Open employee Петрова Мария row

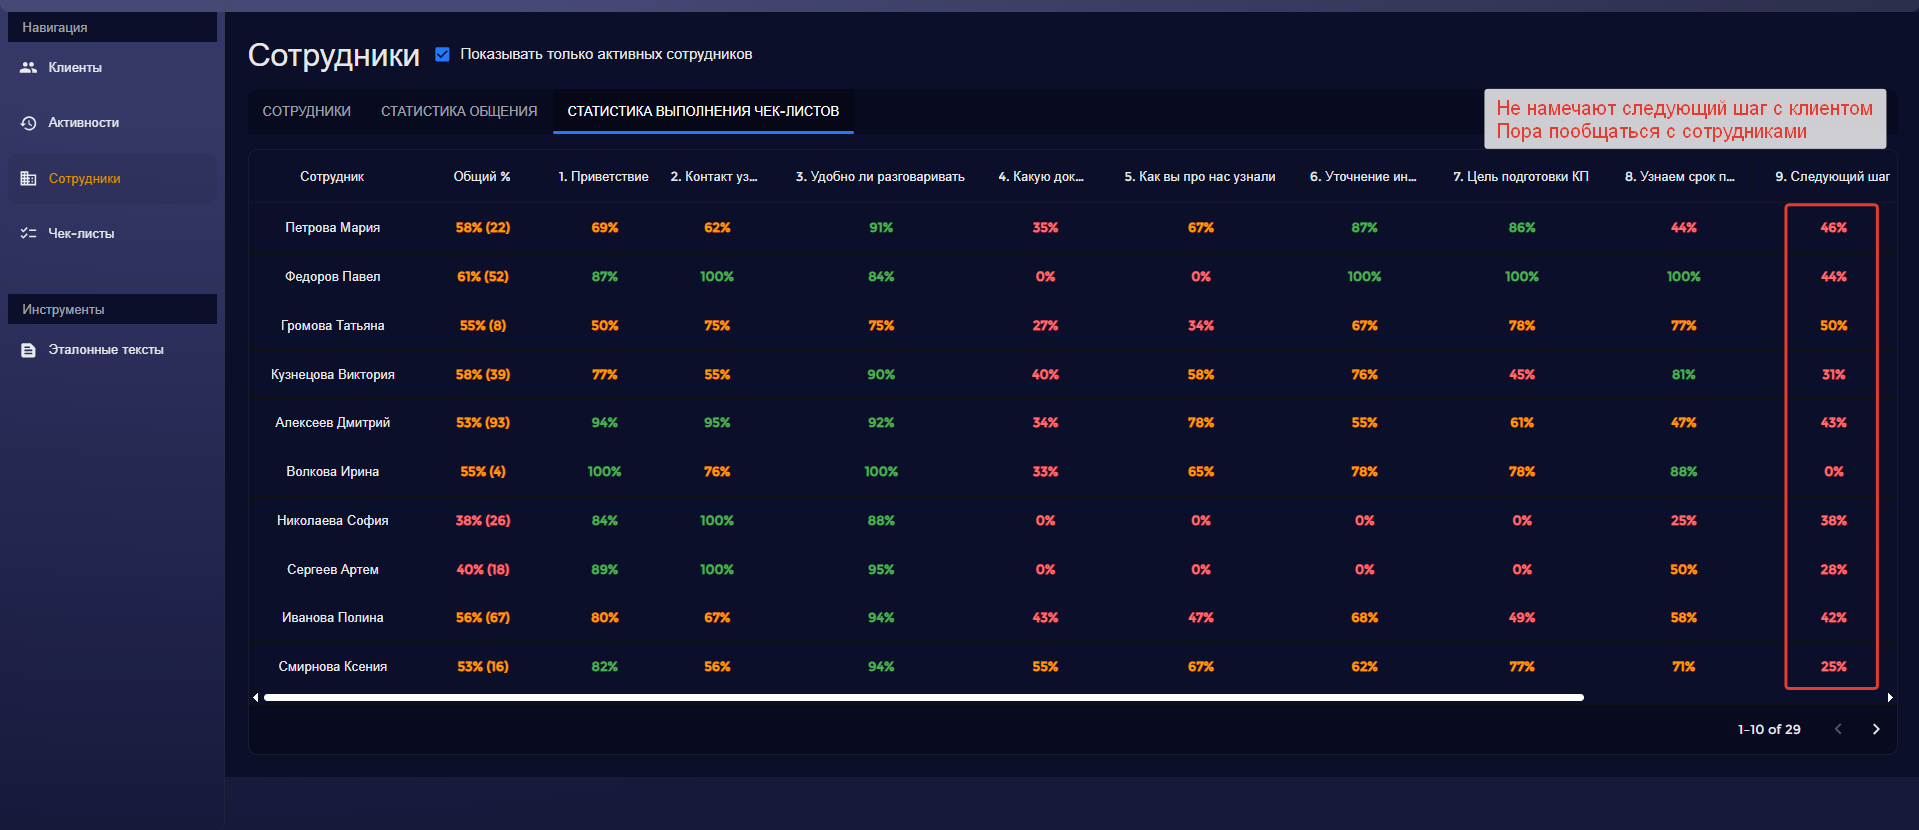pyautogui.click(x=332, y=228)
